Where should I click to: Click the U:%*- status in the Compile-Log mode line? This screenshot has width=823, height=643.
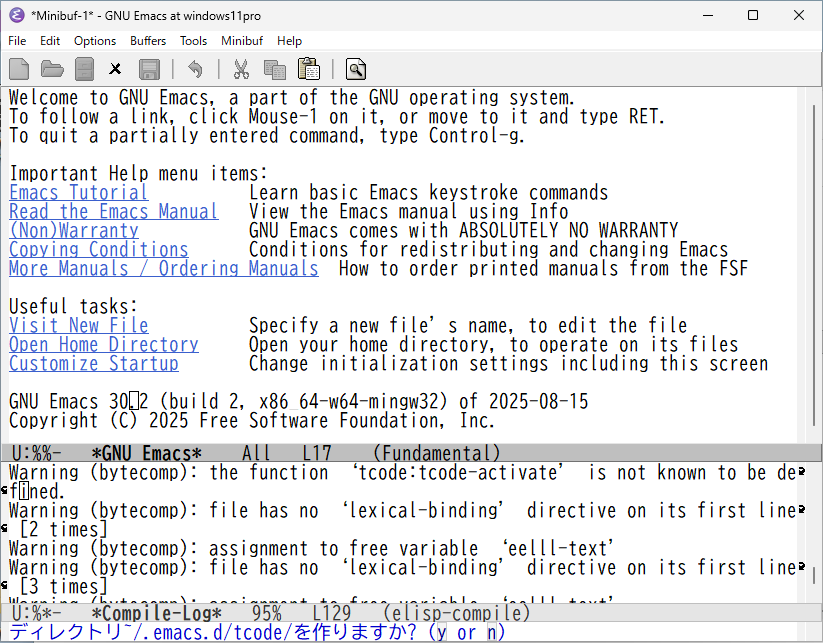[36, 613]
